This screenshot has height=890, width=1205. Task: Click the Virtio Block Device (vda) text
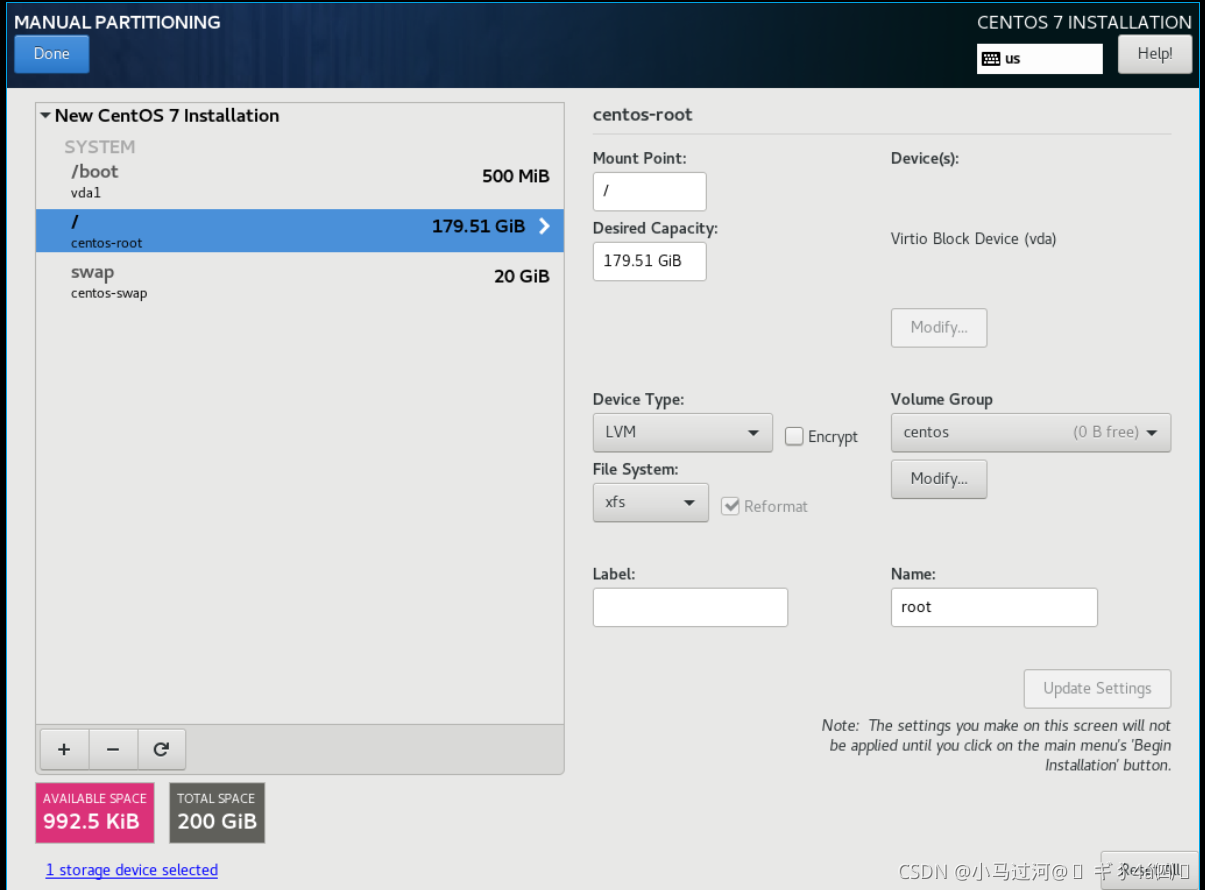click(x=973, y=239)
